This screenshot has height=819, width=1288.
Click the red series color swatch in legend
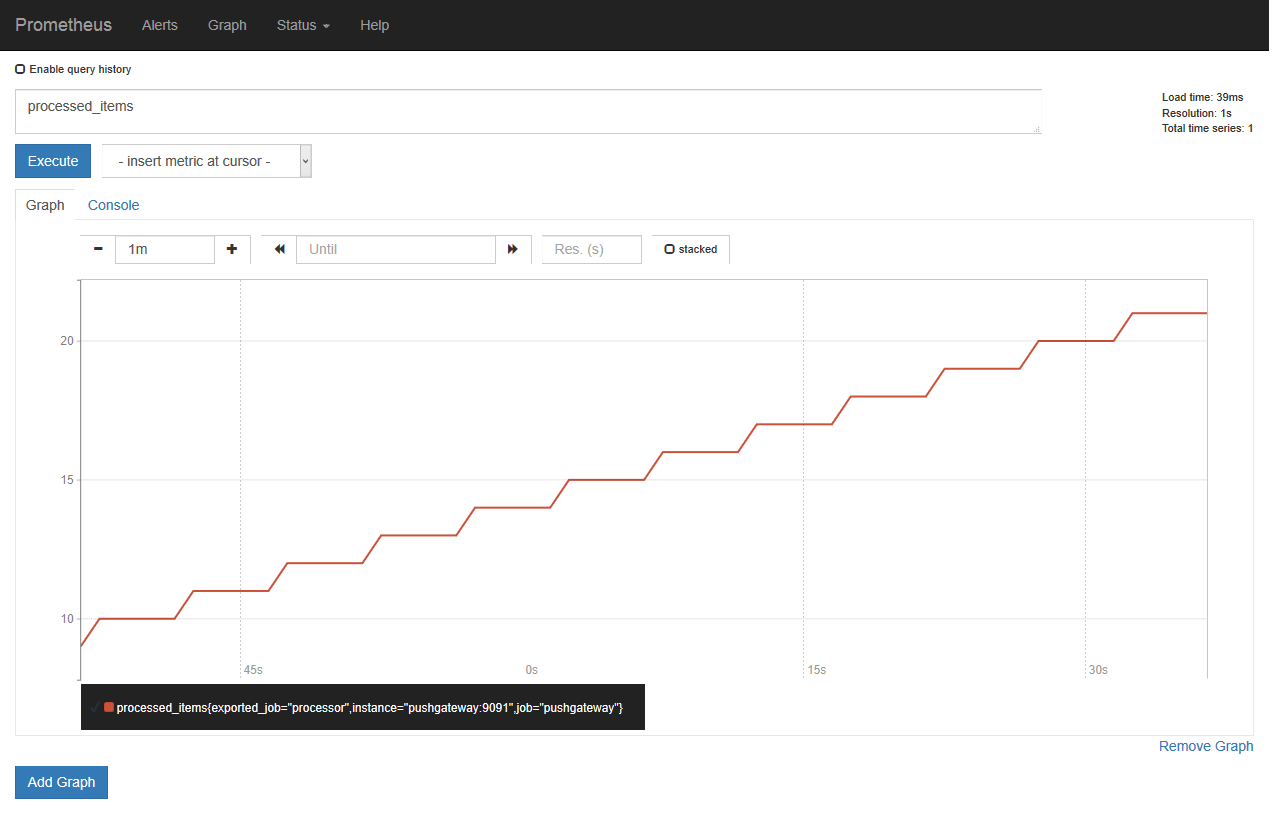[108, 707]
